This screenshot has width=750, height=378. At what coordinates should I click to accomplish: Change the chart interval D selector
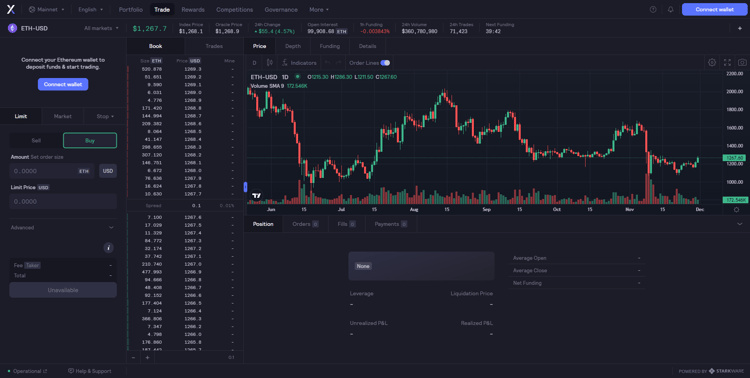(254, 63)
